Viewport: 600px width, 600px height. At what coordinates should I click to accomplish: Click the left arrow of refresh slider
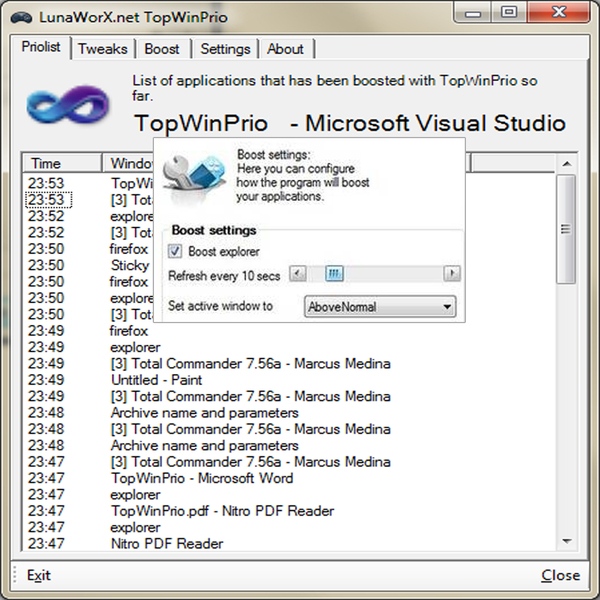[298, 273]
